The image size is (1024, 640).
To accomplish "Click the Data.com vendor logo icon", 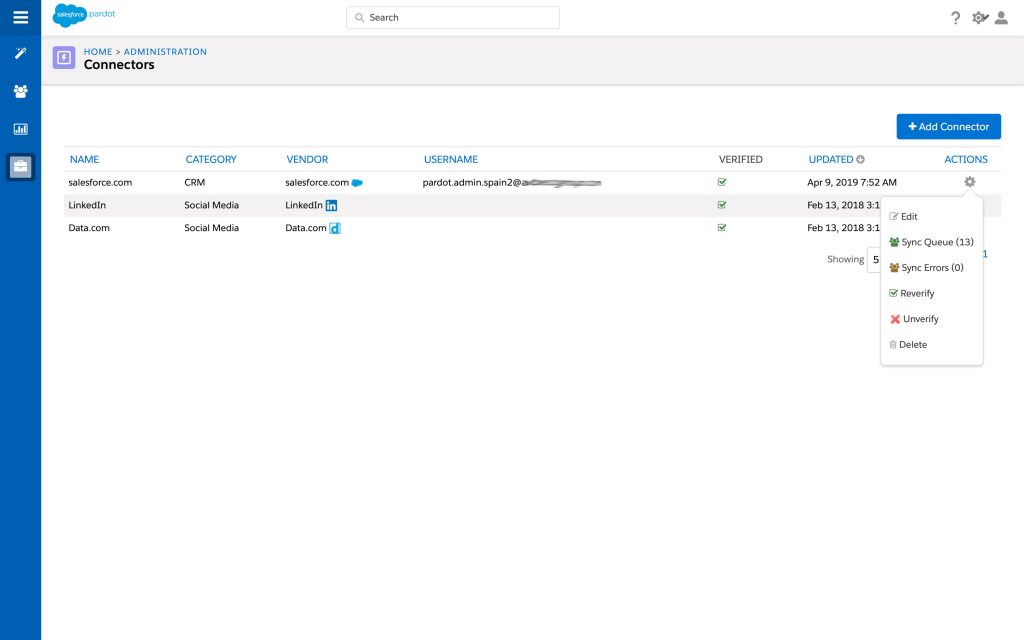I will click(334, 228).
